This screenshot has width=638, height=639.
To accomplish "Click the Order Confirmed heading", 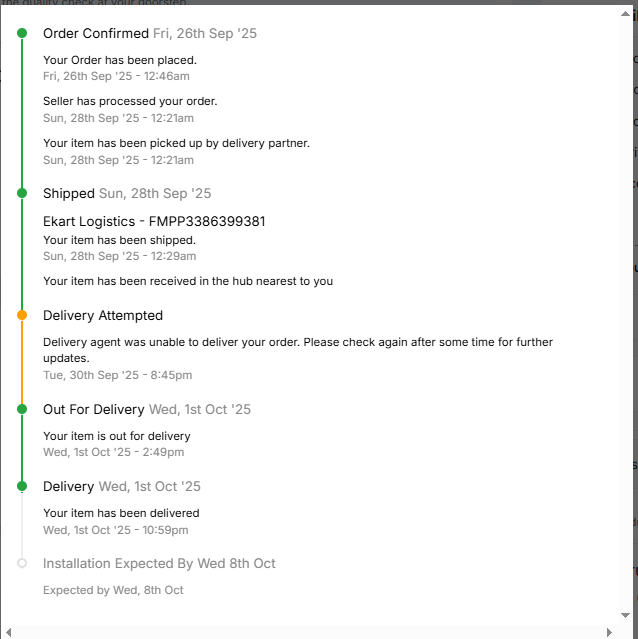I will (x=96, y=33).
